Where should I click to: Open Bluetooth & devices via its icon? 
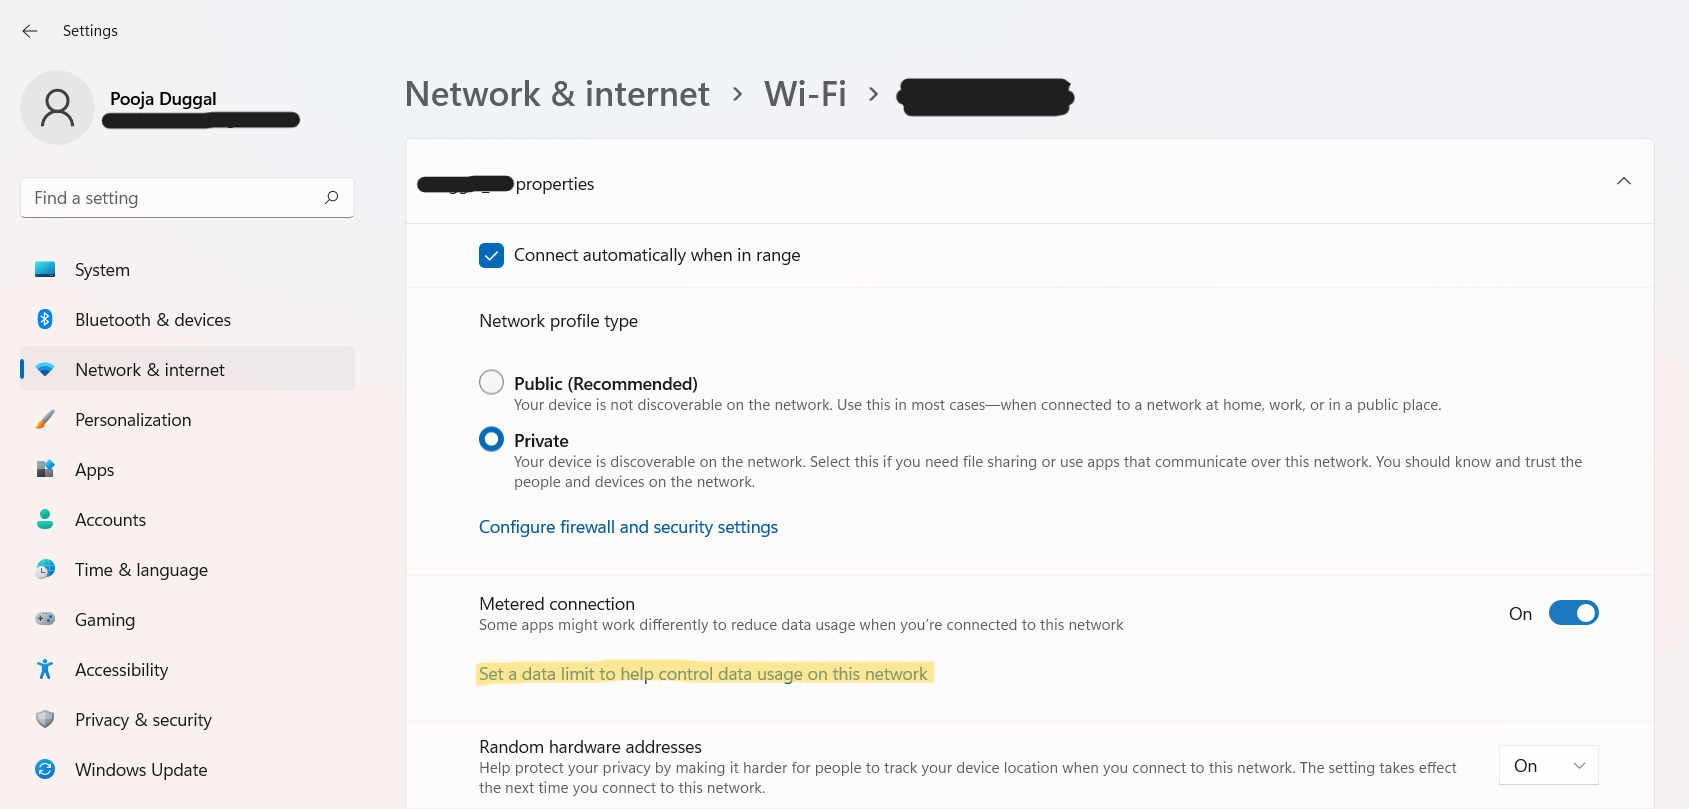click(45, 320)
